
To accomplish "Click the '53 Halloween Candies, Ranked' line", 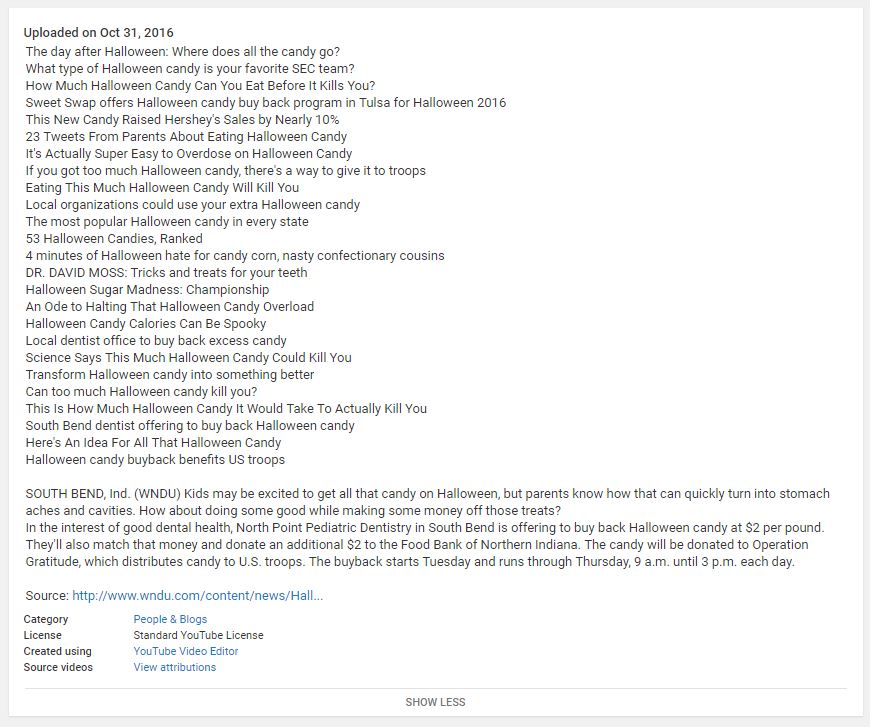I will pos(114,239).
